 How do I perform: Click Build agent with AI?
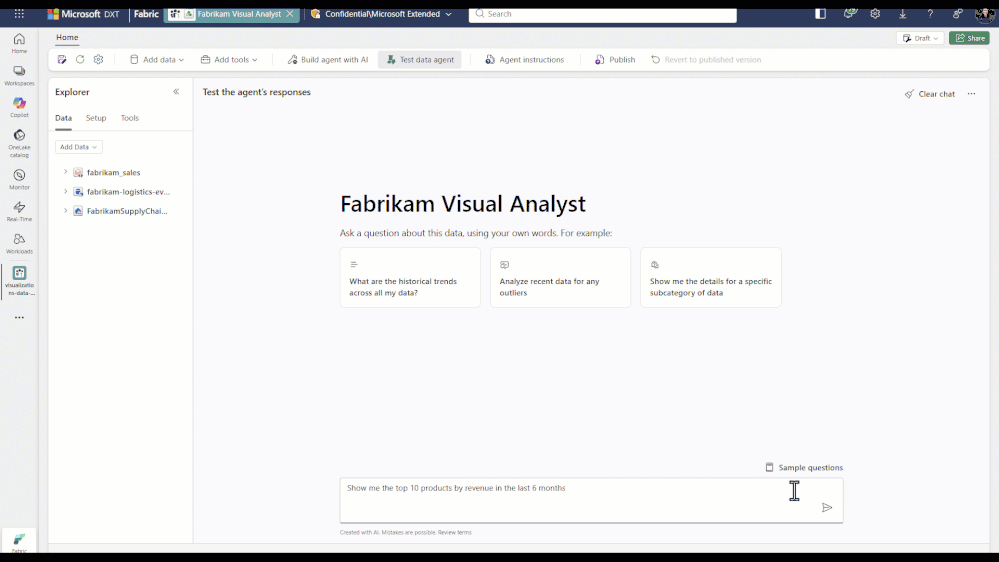coord(327,59)
